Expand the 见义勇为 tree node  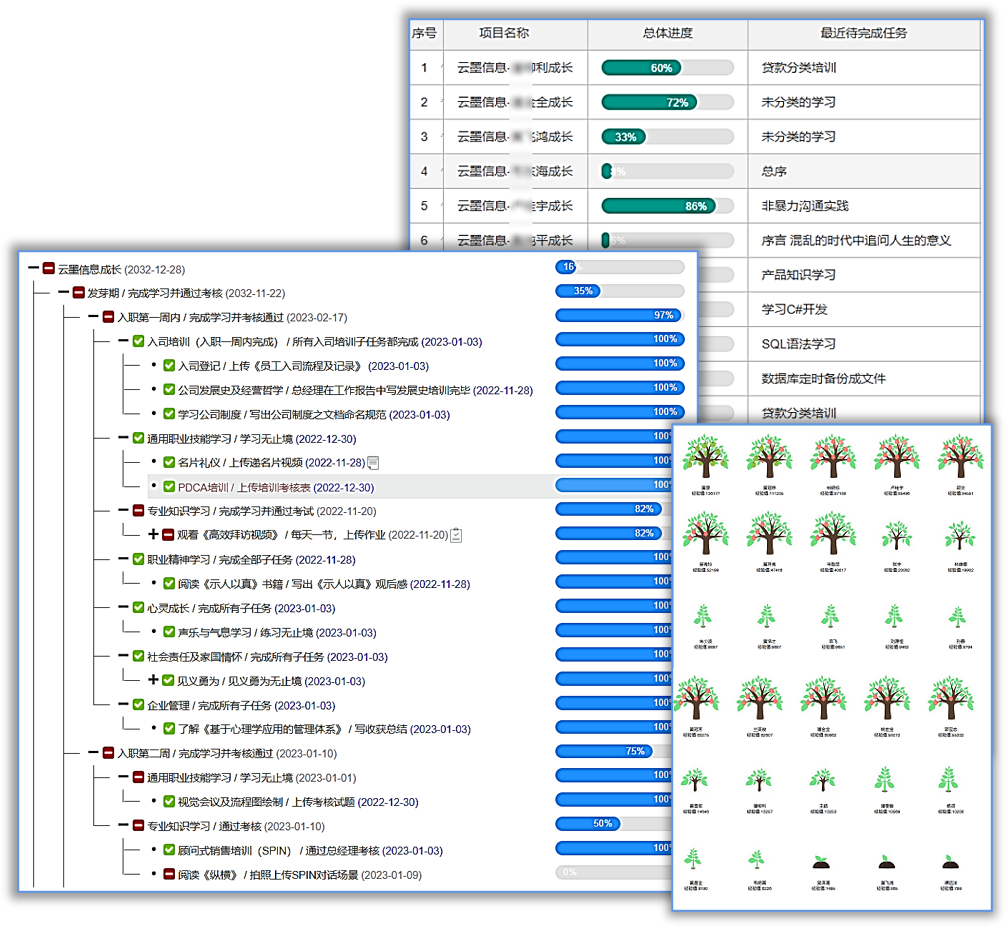pyautogui.click(x=153, y=681)
